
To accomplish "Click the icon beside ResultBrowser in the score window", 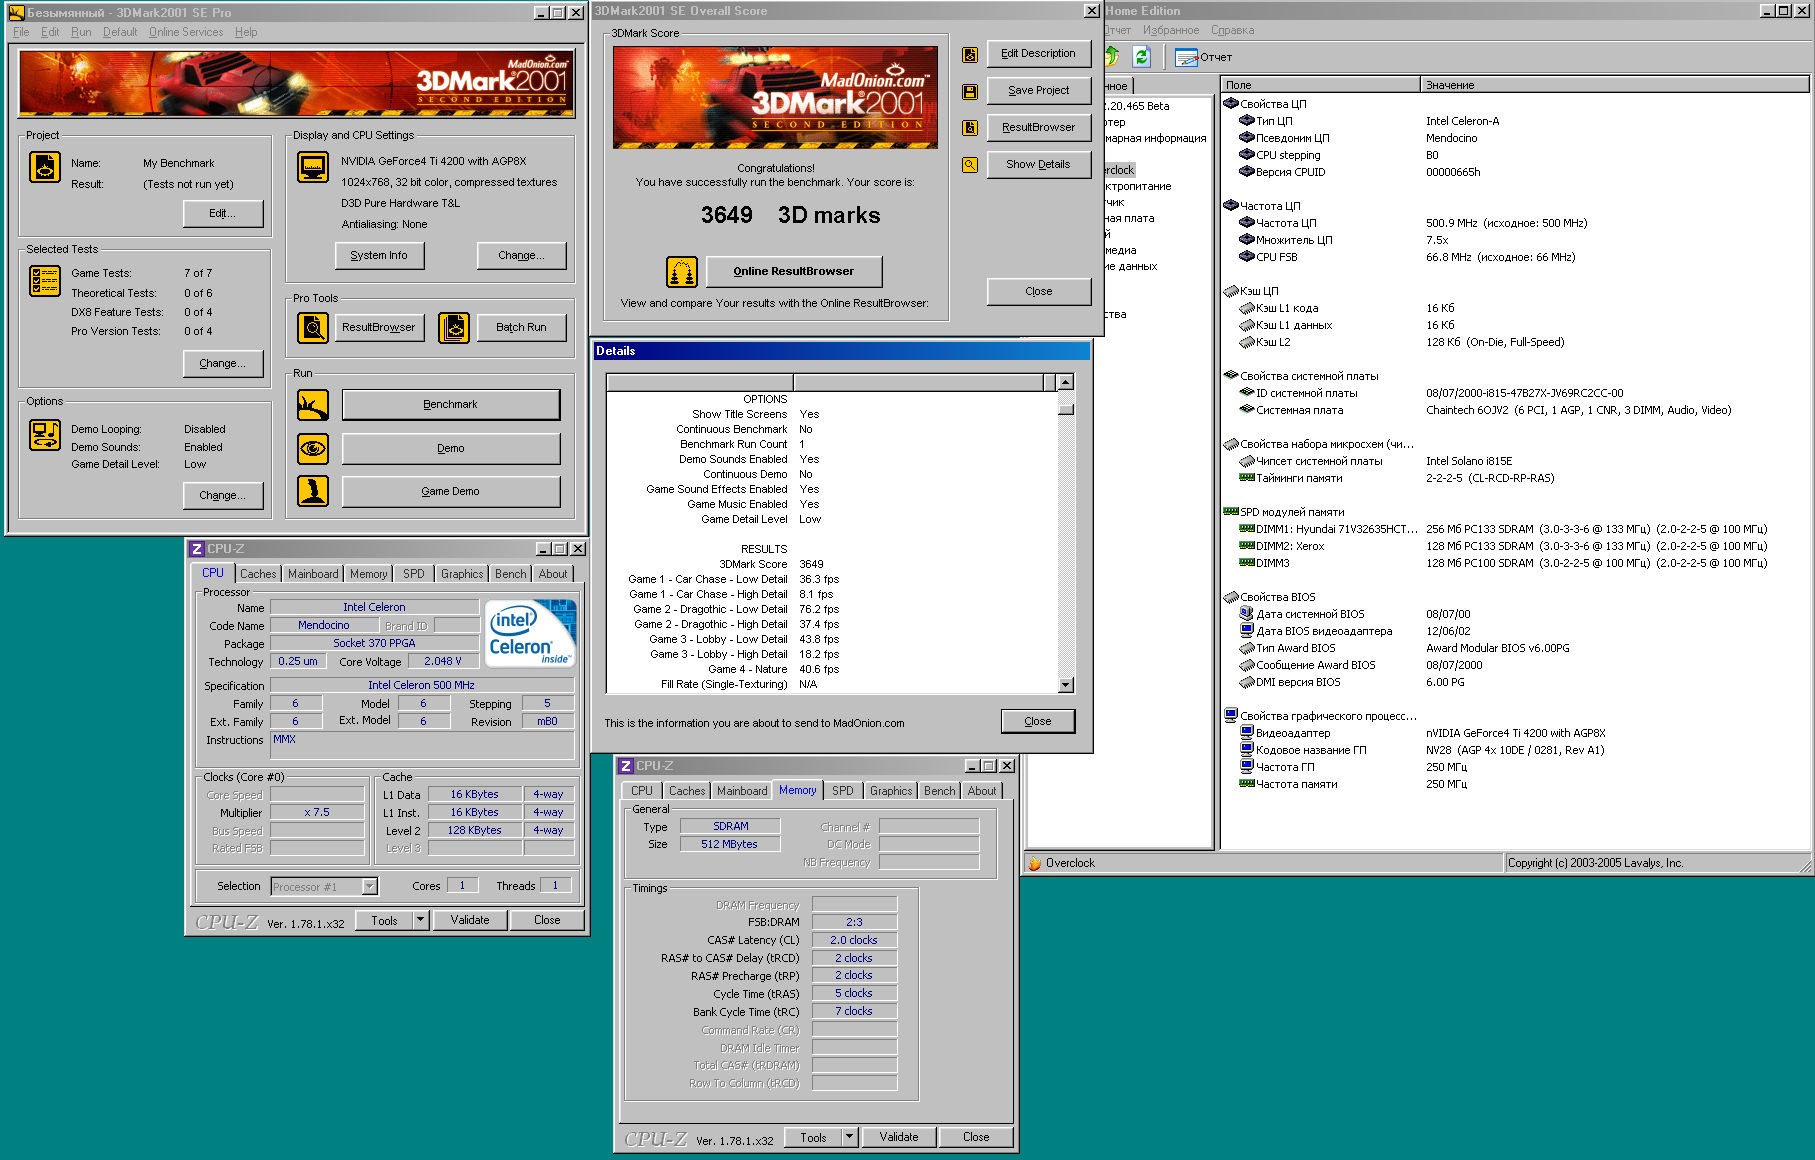I will click(x=970, y=128).
